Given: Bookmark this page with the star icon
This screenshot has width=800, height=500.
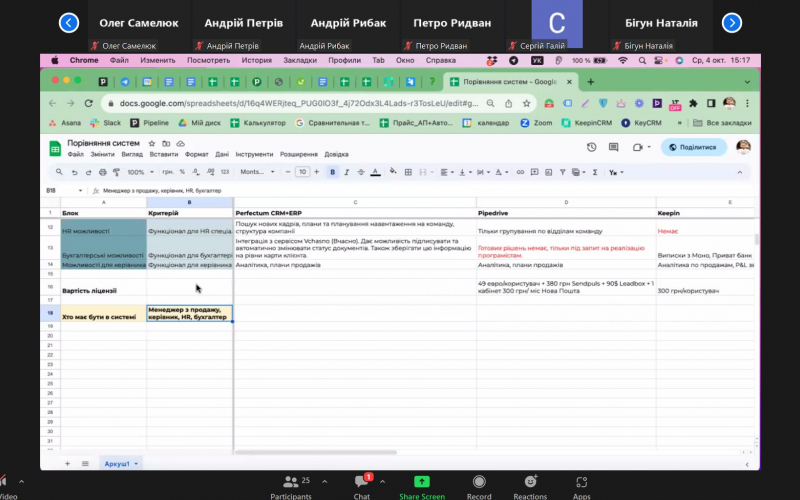Looking at the screenshot, I should pos(526,104).
